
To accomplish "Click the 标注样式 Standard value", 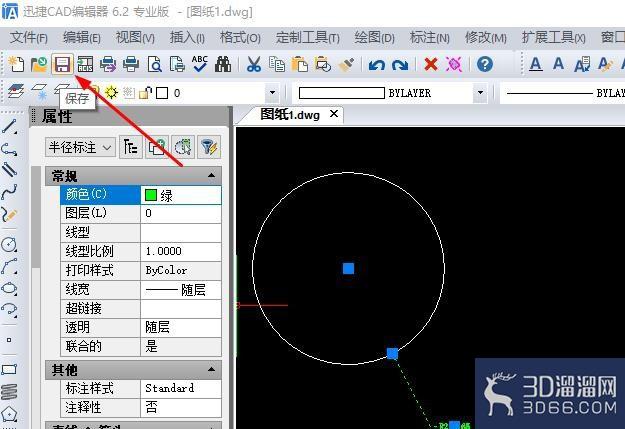I will click(181, 388).
